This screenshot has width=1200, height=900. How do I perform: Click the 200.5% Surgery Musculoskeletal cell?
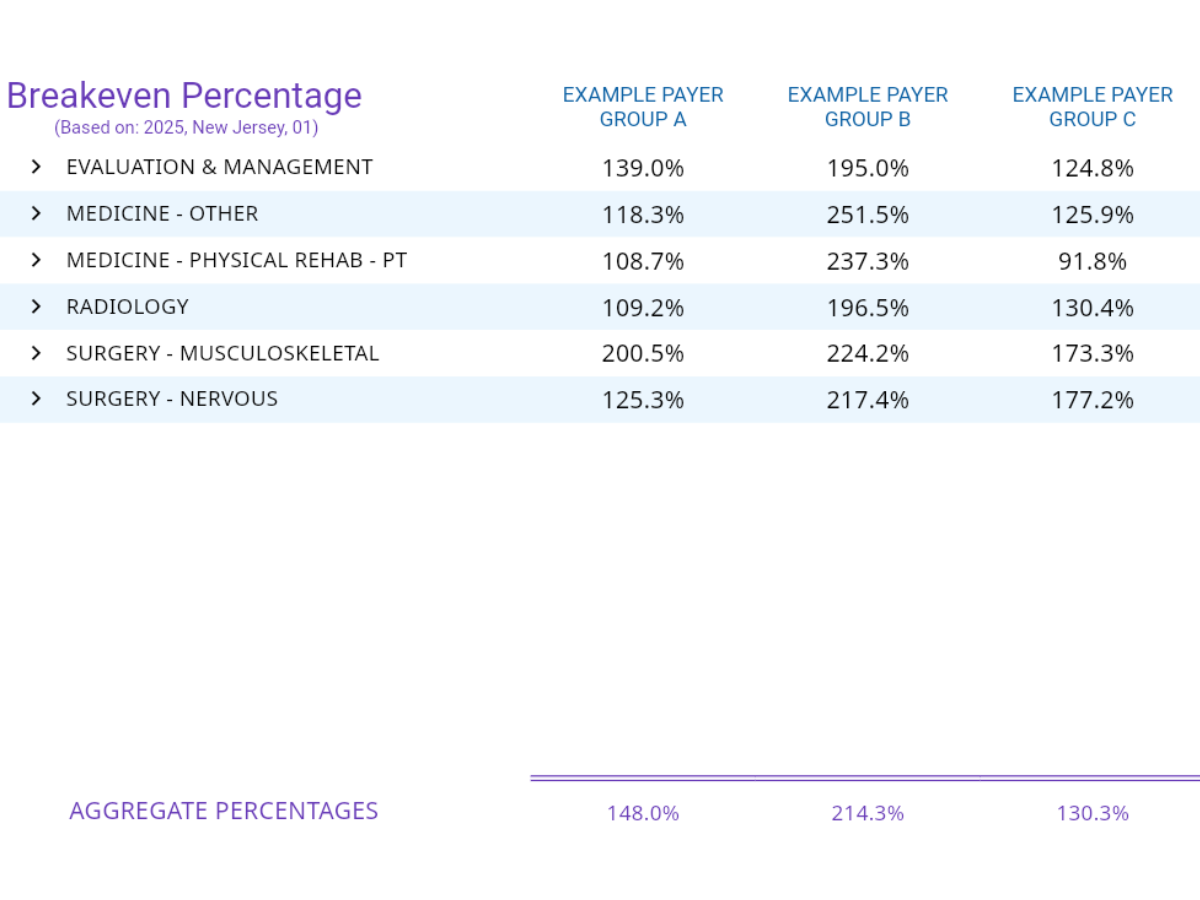643,353
